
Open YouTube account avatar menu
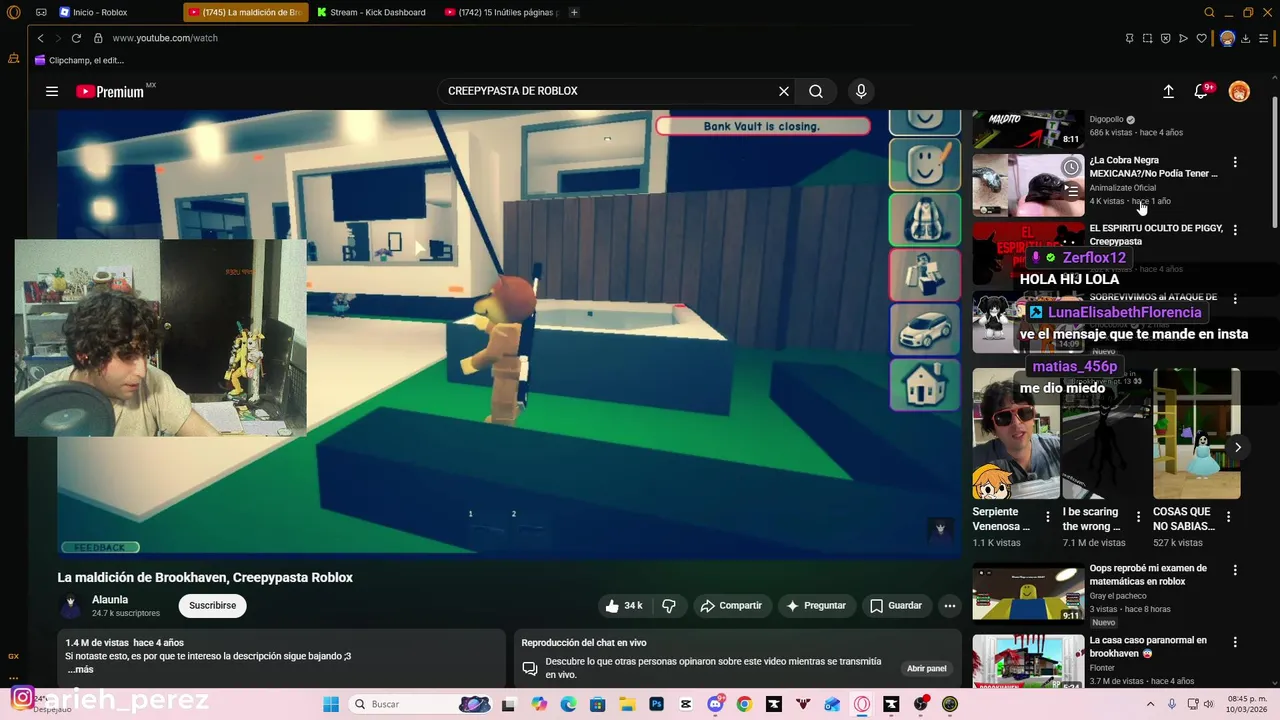(1239, 91)
